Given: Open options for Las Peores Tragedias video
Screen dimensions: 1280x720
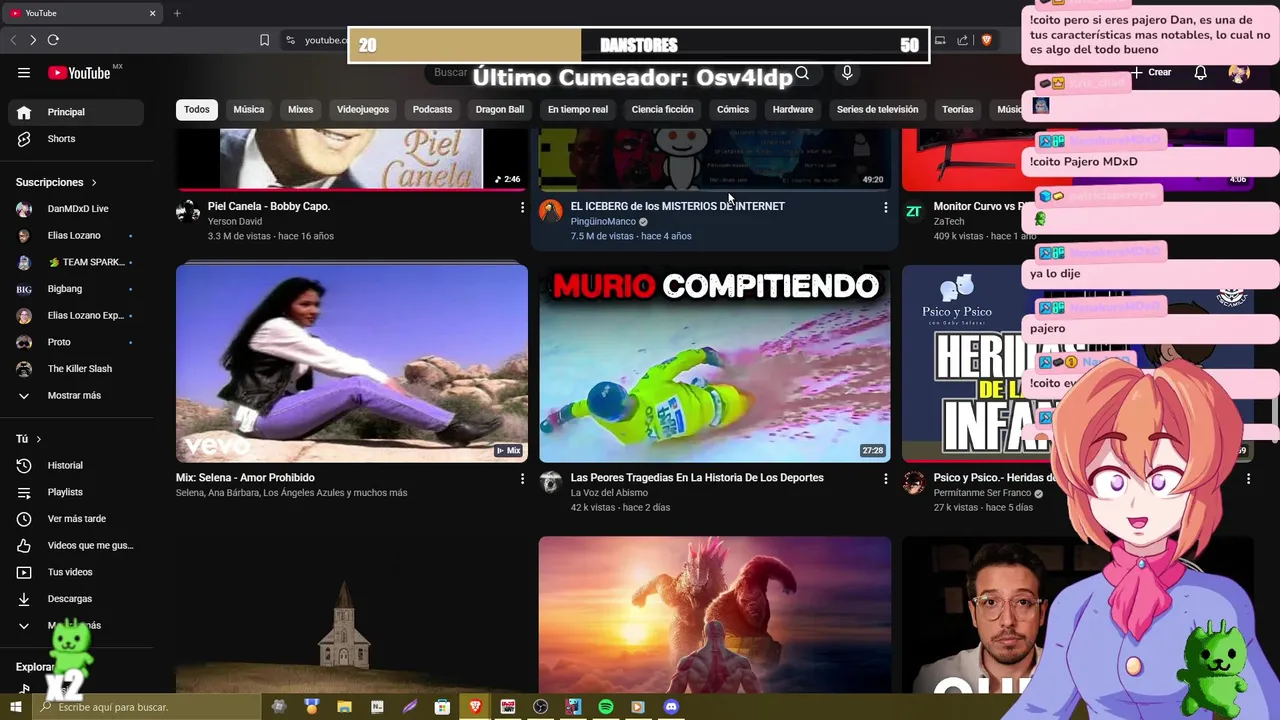Looking at the screenshot, I should (x=885, y=479).
